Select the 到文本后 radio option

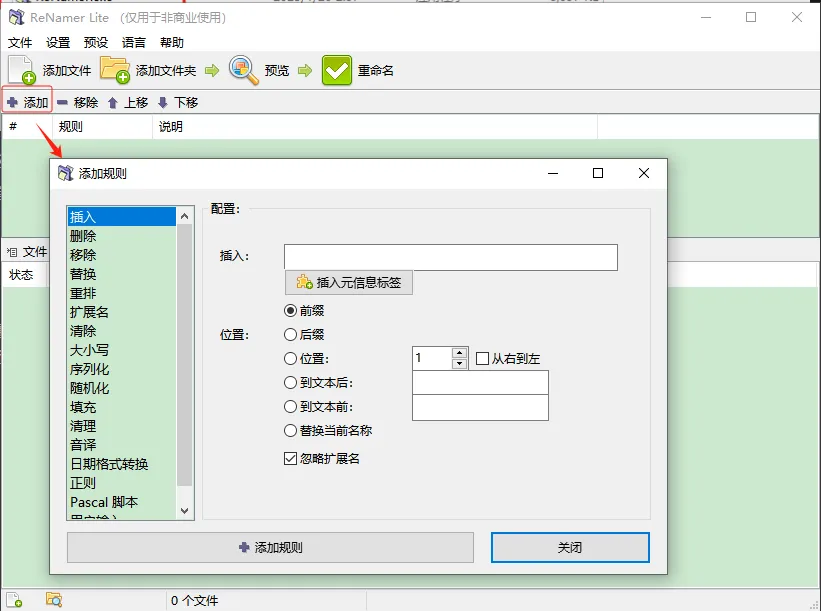tap(290, 382)
